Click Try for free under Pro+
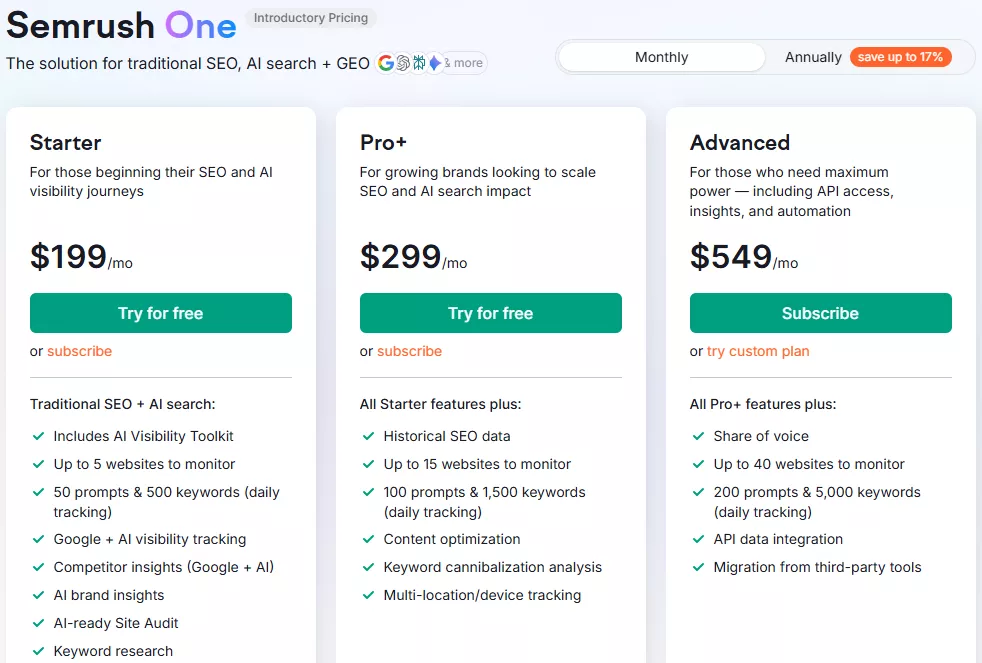This screenshot has height=663, width=982. [491, 313]
